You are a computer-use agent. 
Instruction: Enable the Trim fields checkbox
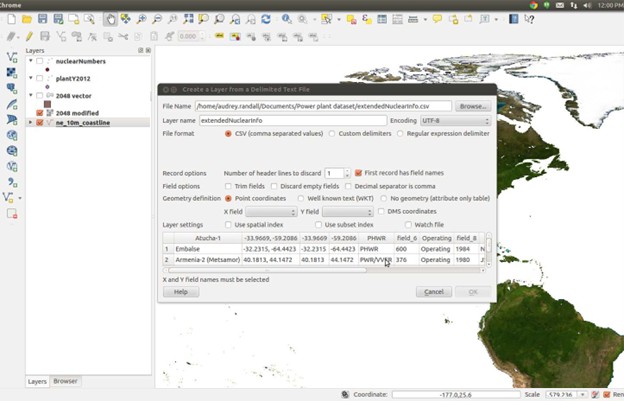coord(228,186)
